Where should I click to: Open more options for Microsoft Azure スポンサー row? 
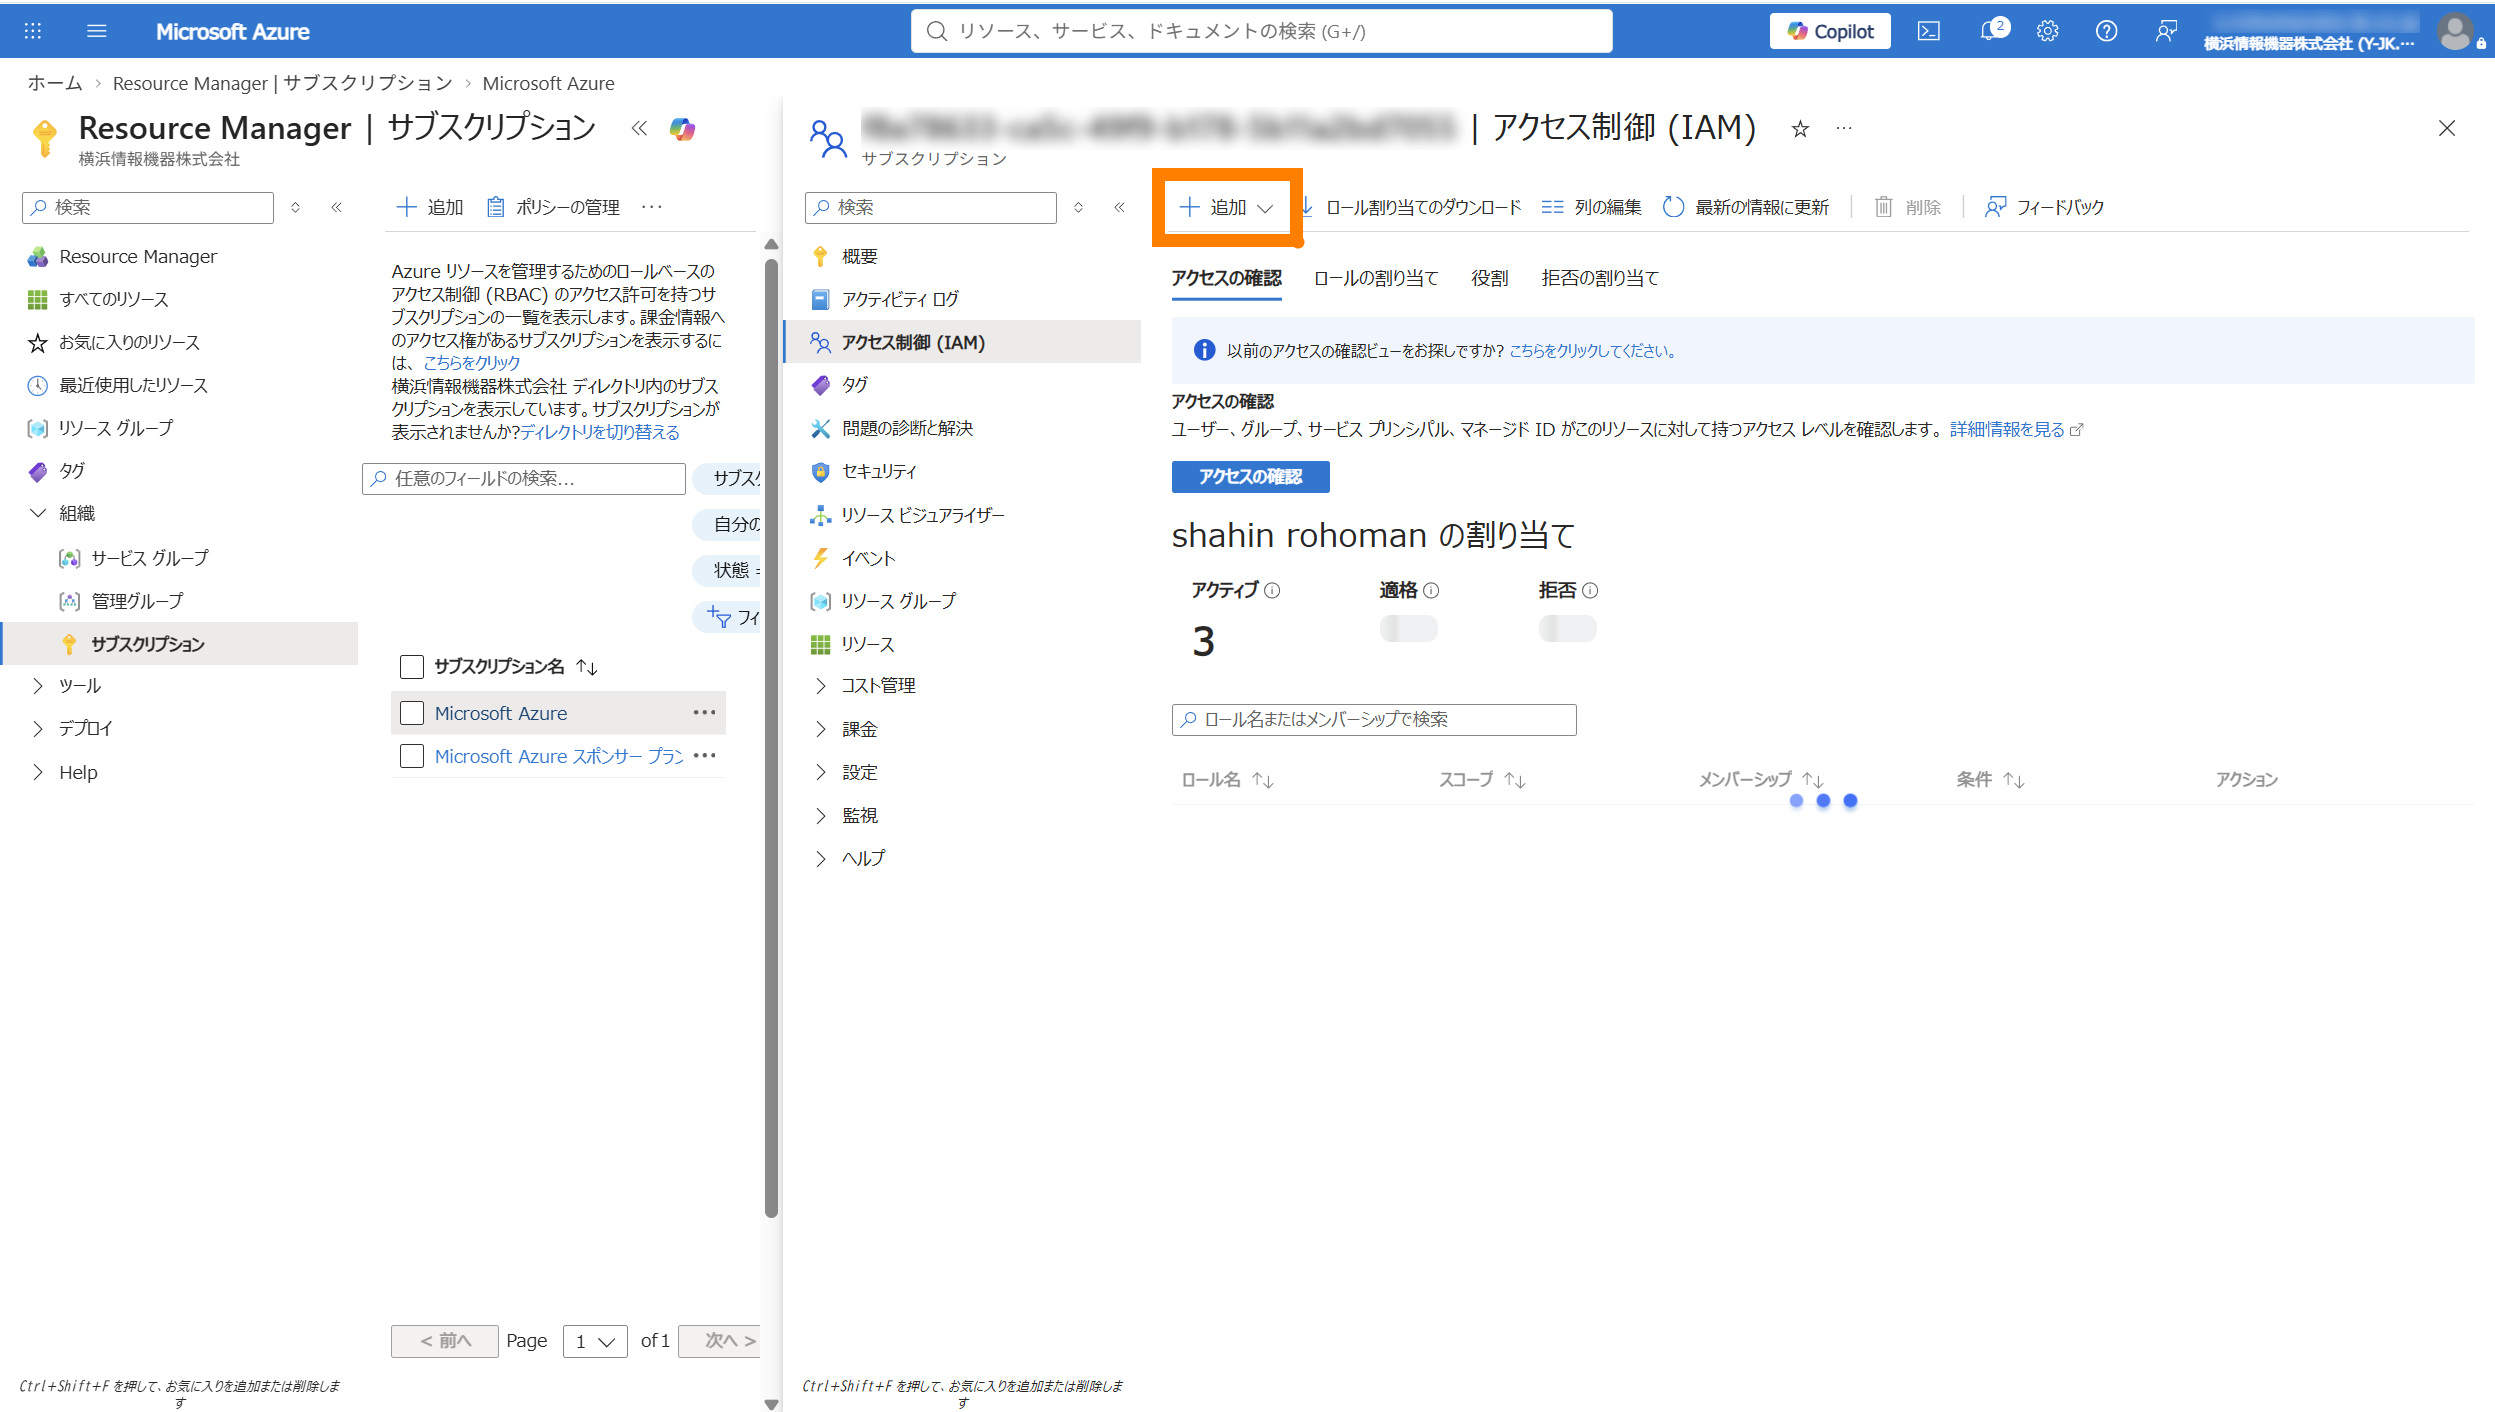(704, 756)
